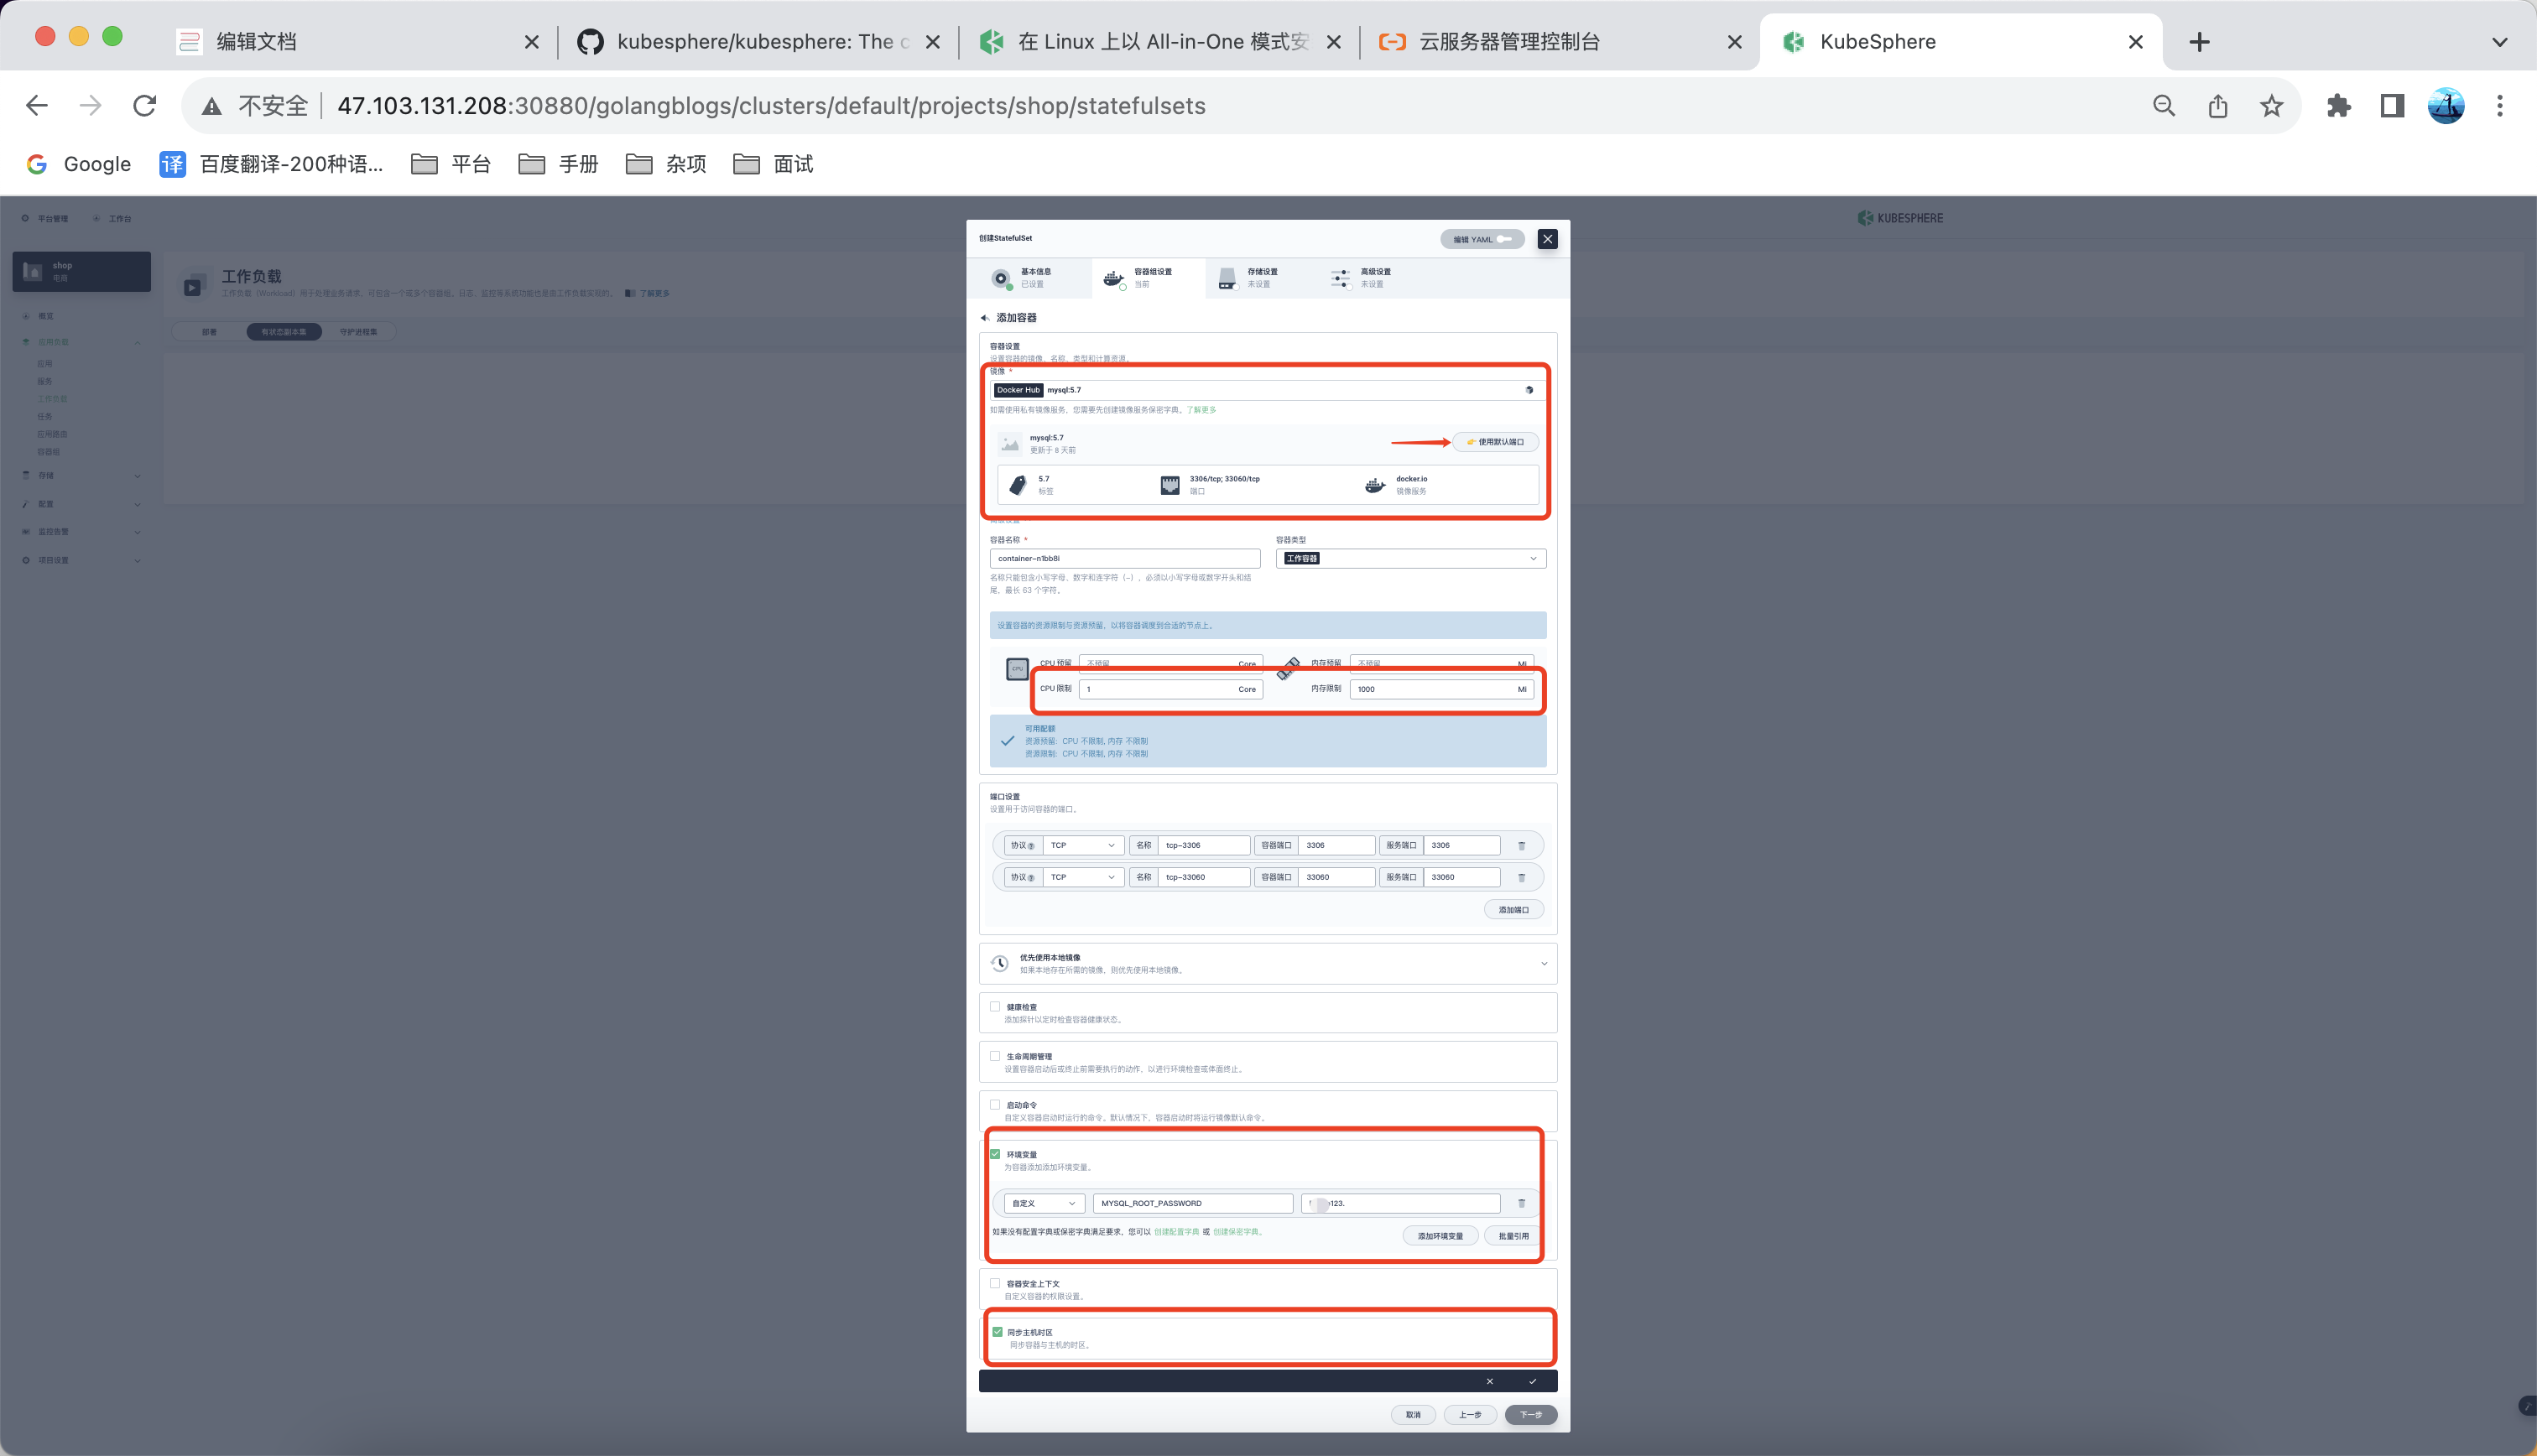Delete the tcp-33060 port row
2537x1456 pixels.
[1522, 878]
